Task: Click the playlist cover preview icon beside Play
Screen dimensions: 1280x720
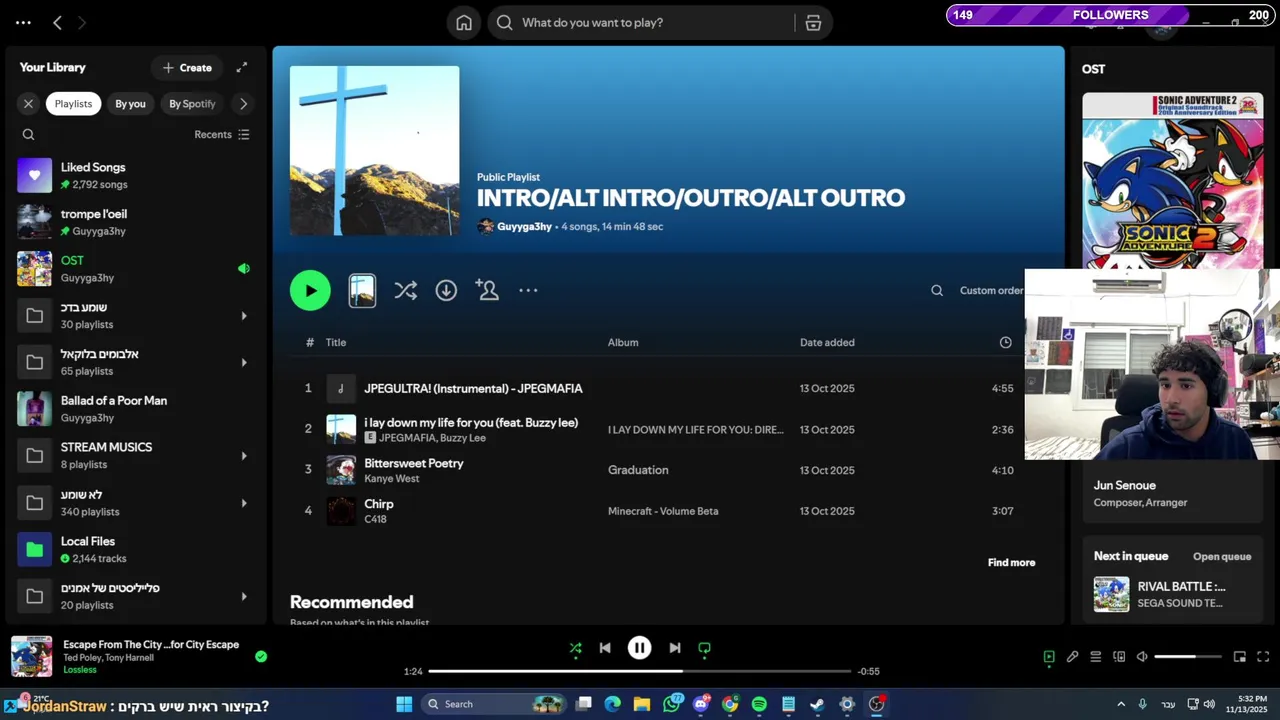Action: [362, 291]
